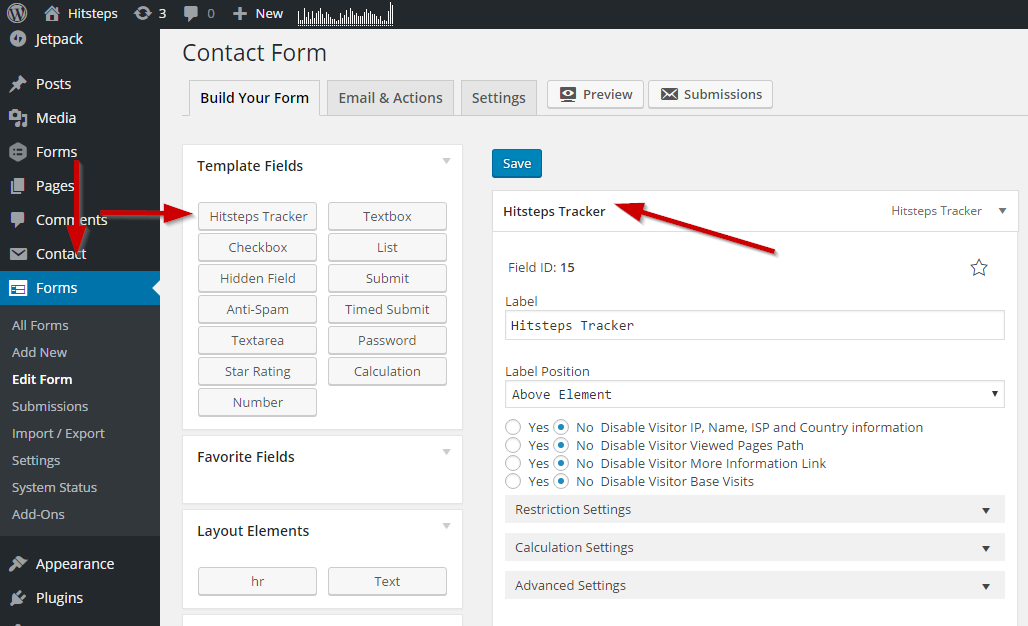Open the Label Position dropdown

point(755,395)
